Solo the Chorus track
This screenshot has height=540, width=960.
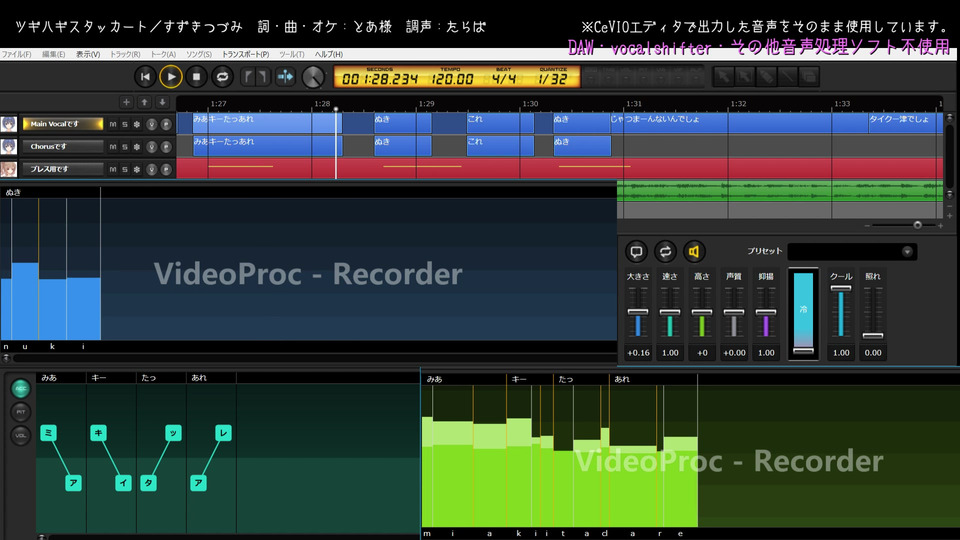pyautogui.click(x=125, y=147)
